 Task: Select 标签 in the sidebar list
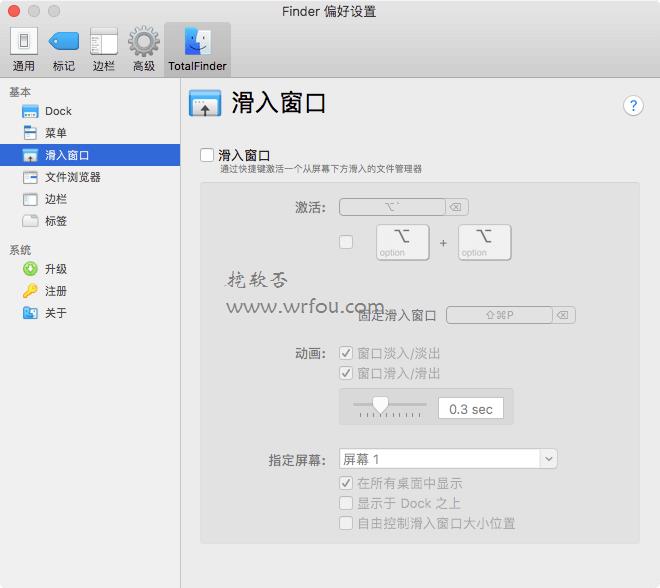(90, 221)
